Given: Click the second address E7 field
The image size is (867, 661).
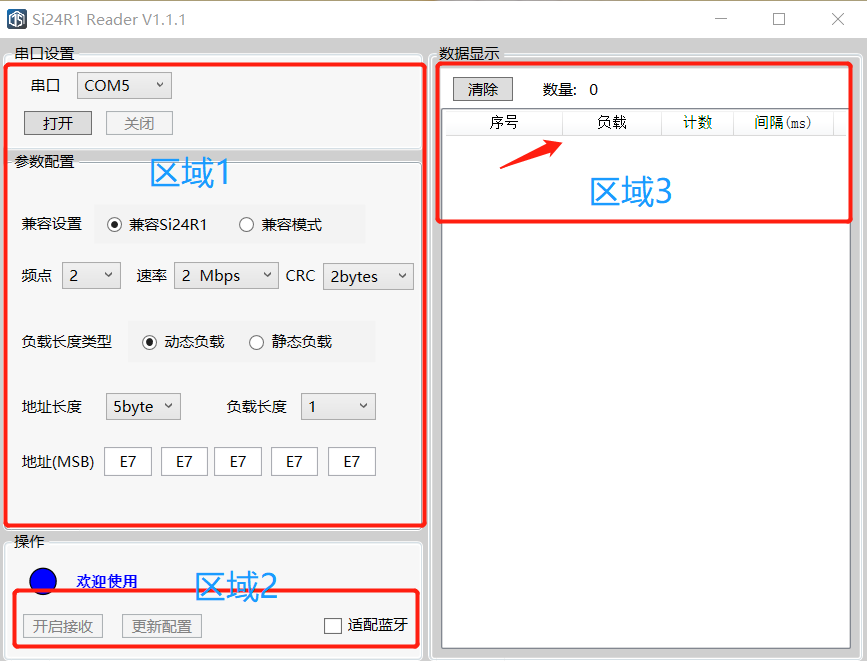Looking at the screenshot, I should [x=184, y=461].
